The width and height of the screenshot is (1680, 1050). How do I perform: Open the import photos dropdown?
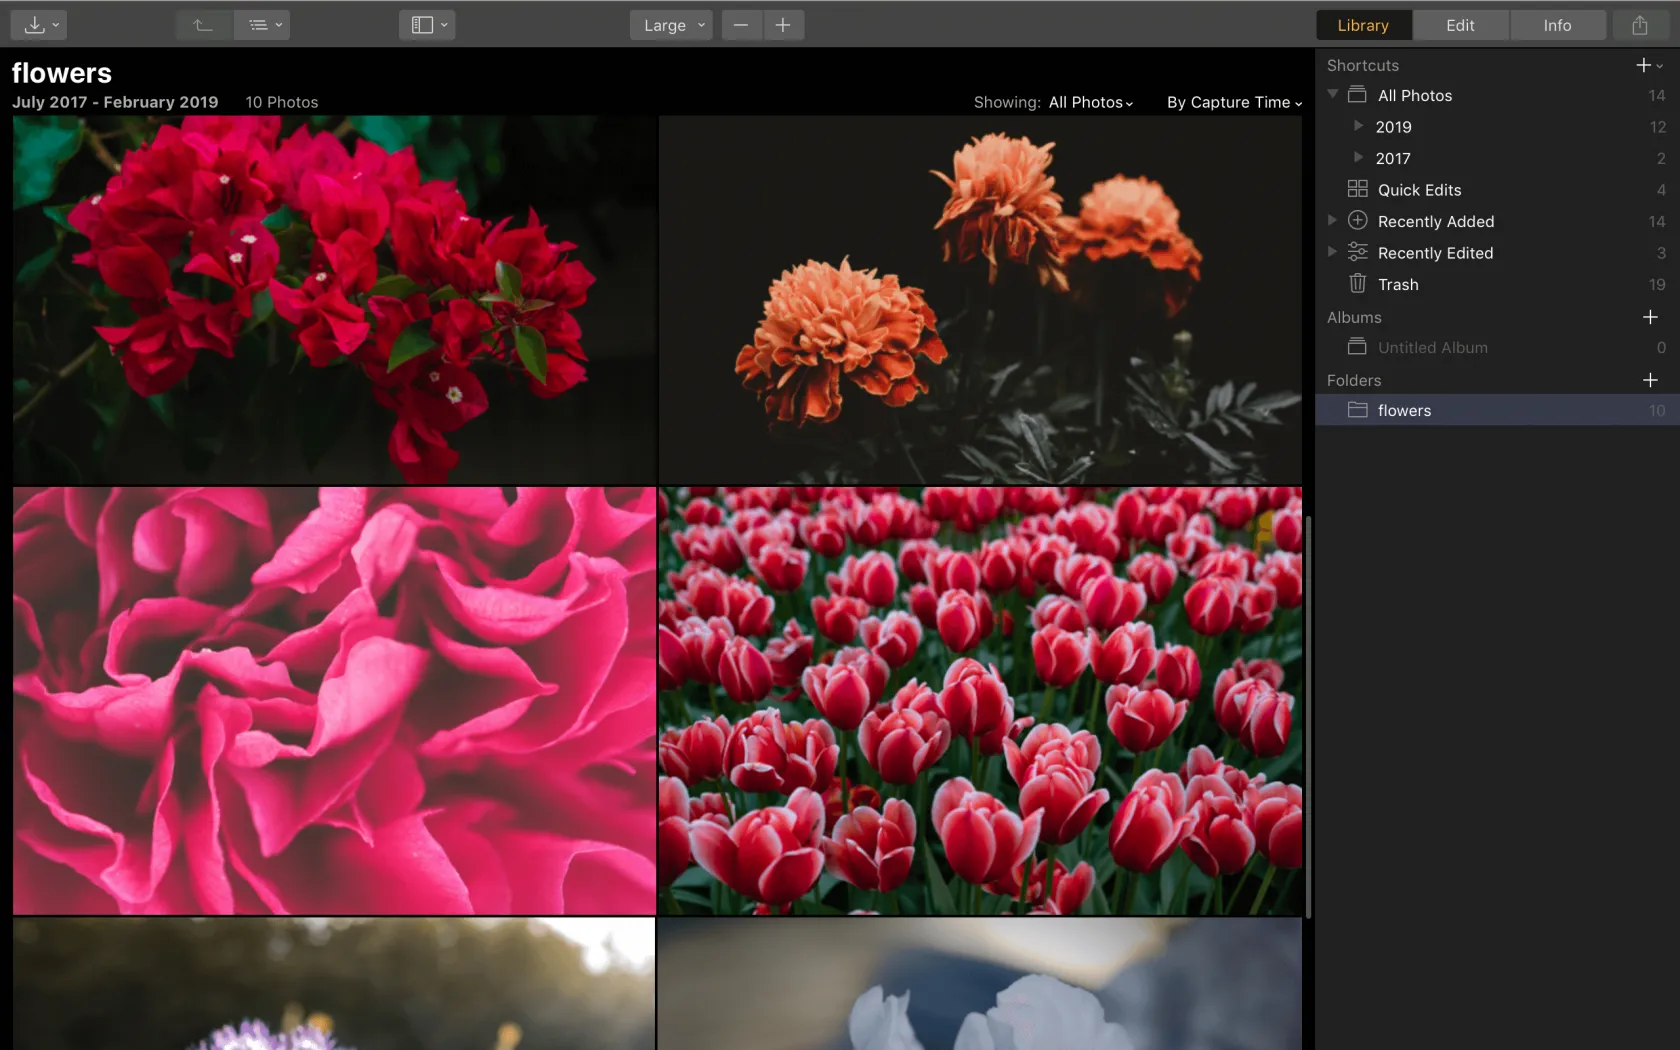(x=38, y=25)
